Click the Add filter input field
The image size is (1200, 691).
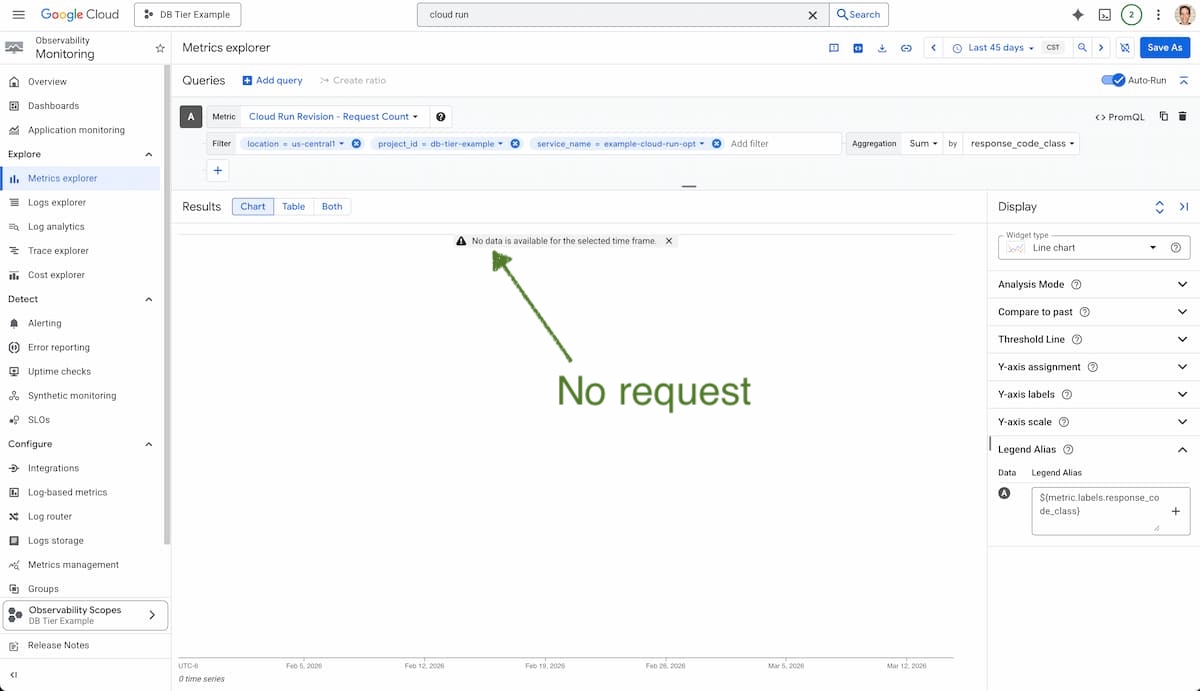(x=780, y=144)
